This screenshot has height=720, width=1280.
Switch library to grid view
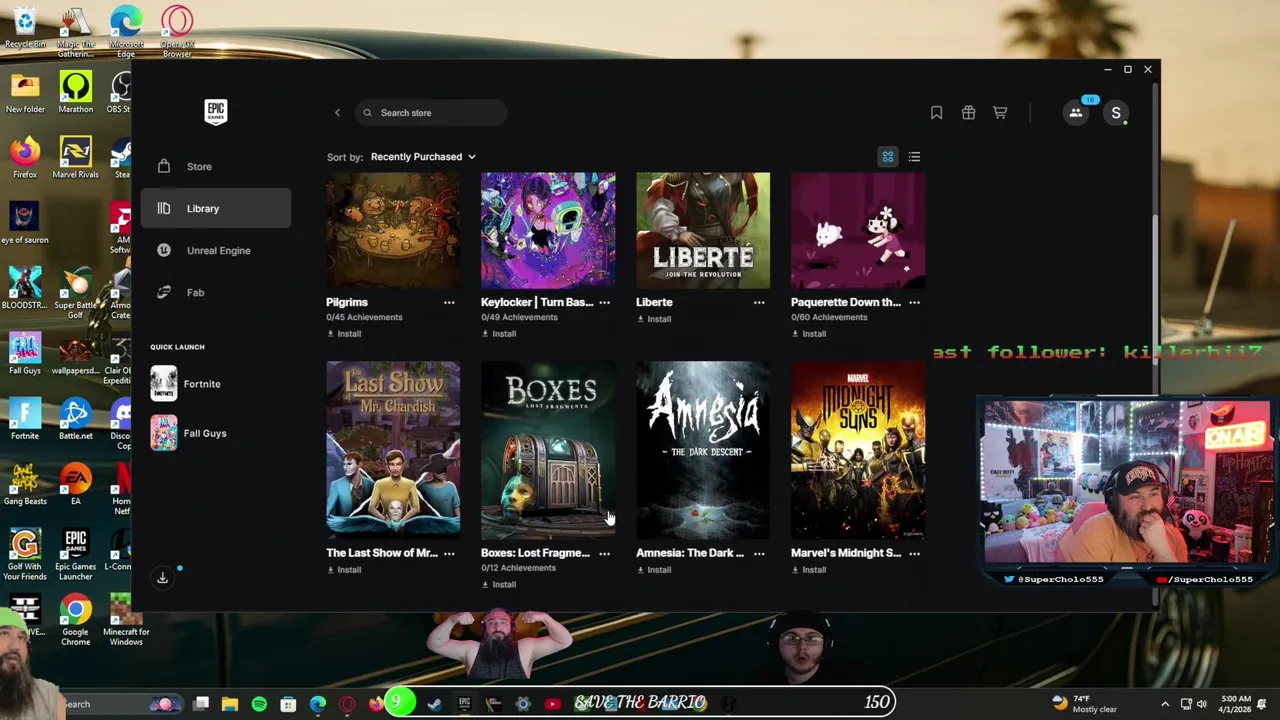coord(887,157)
